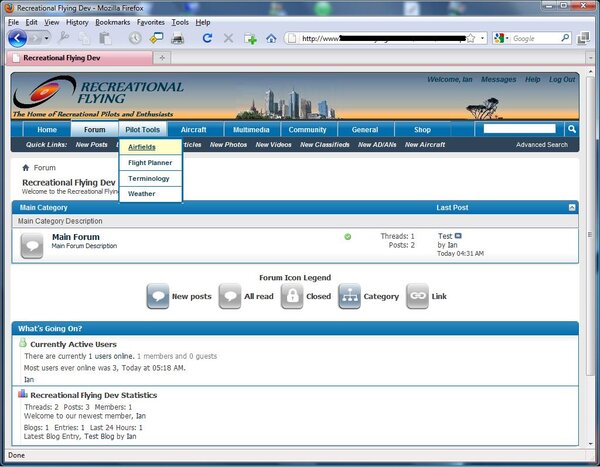Click the Currently Active Users icon

[23, 343]
